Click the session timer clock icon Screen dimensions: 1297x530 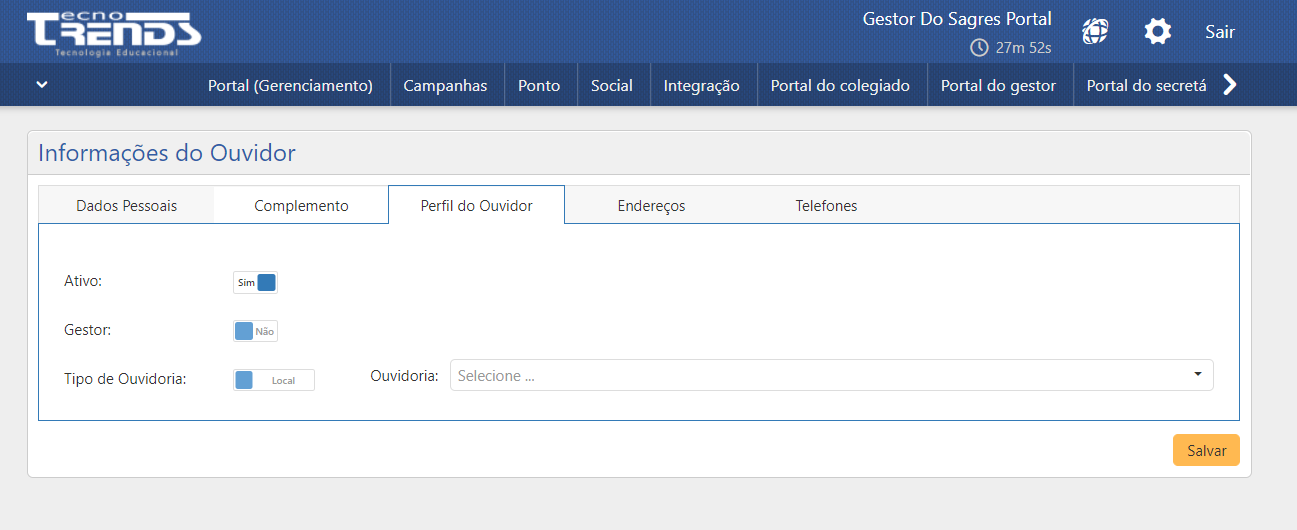point(979,48)
